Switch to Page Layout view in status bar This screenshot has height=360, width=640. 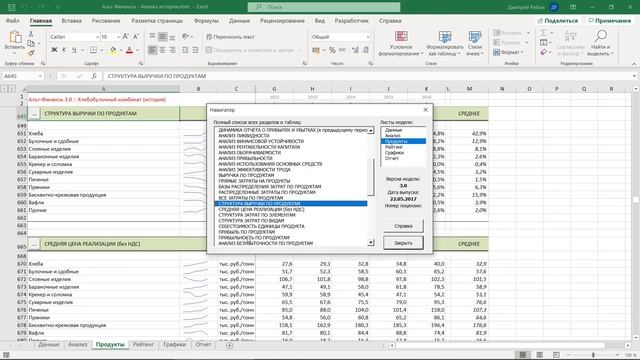[x=540, y=355]
